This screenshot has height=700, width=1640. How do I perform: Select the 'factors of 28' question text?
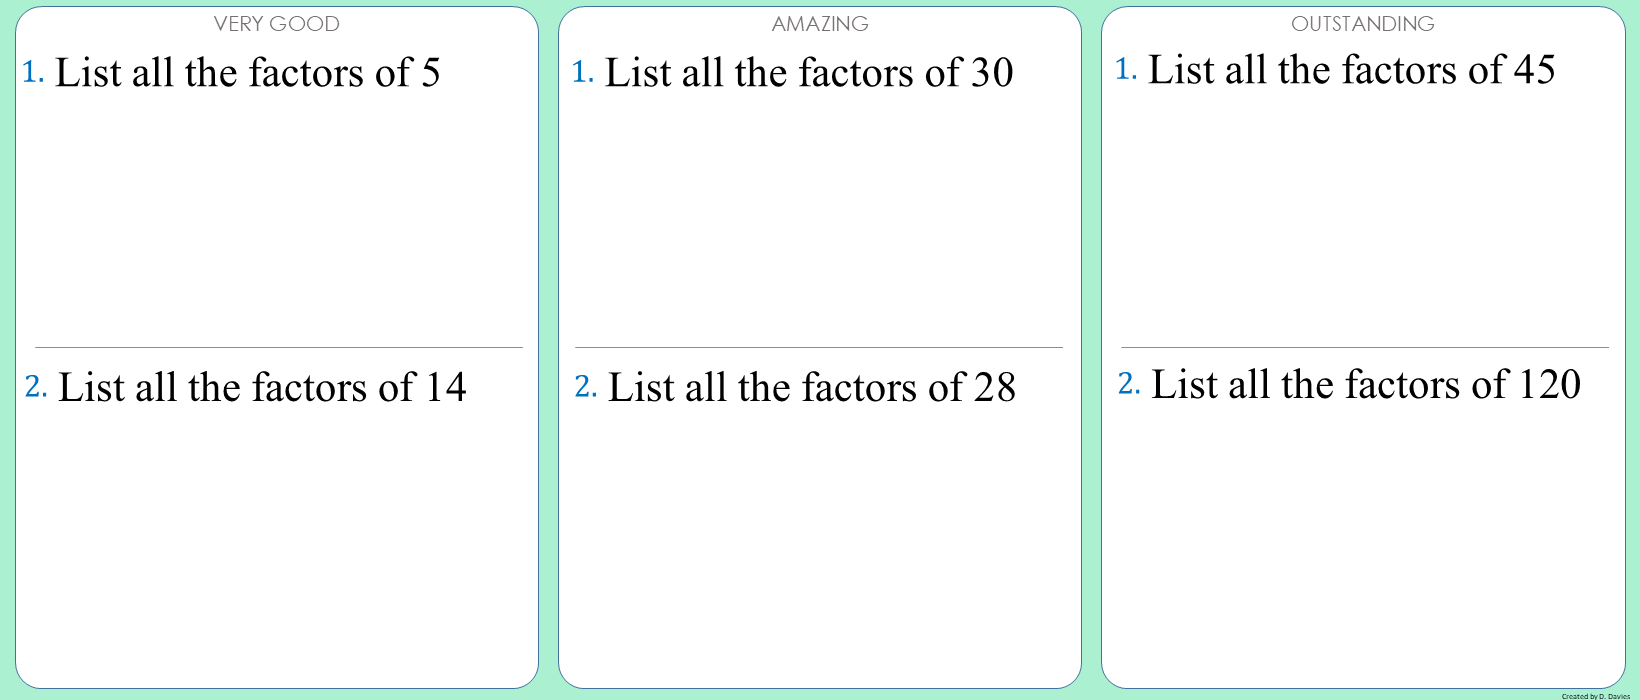pyautogui.click(x=812, y=388)
